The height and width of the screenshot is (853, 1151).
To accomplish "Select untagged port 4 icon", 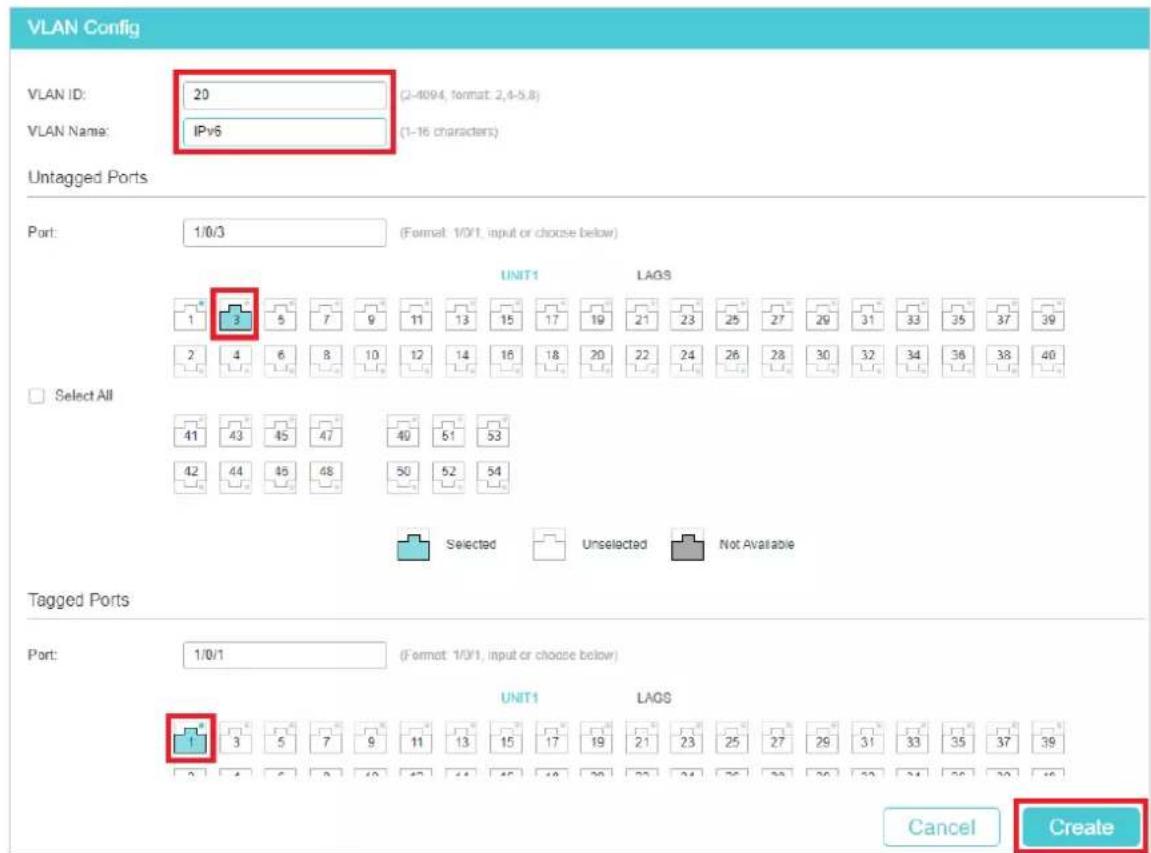I will coord(236,360).
